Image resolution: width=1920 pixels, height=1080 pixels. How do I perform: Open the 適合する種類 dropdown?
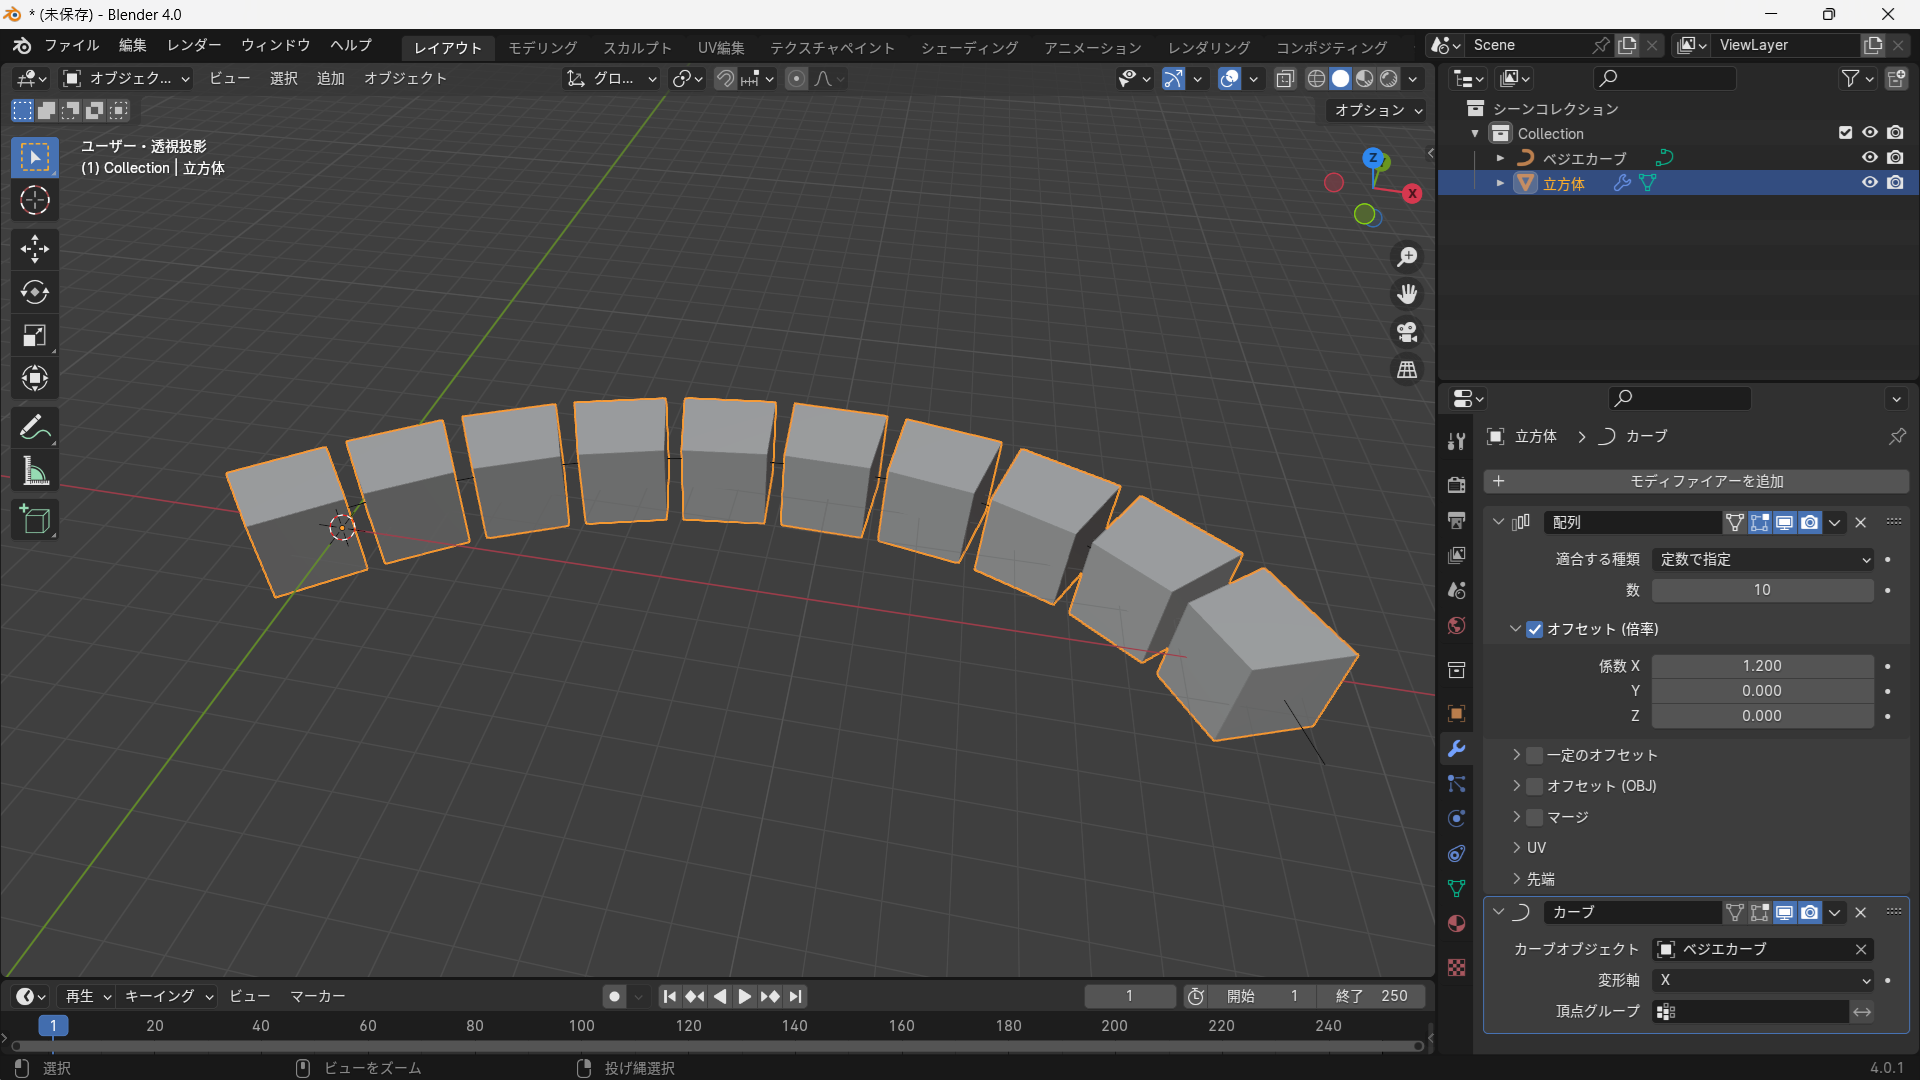pyautogui.click(x=1762, y=560)
